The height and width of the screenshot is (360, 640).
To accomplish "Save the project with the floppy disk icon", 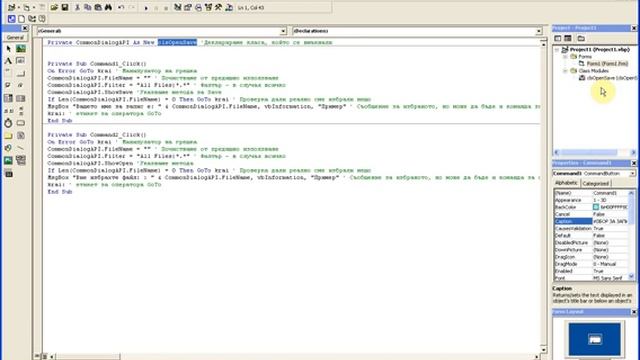I will [x=64, y=7].
